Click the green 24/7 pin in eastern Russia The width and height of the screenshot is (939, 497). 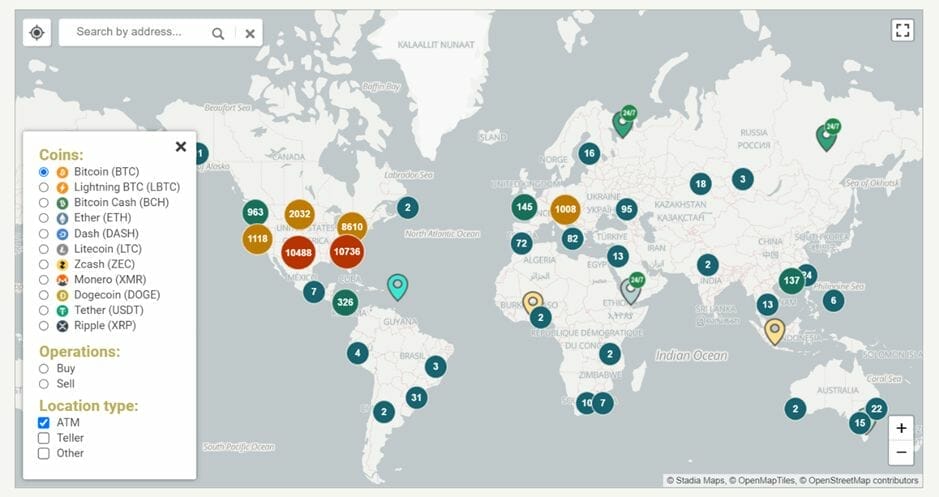[x=827, y=135]
